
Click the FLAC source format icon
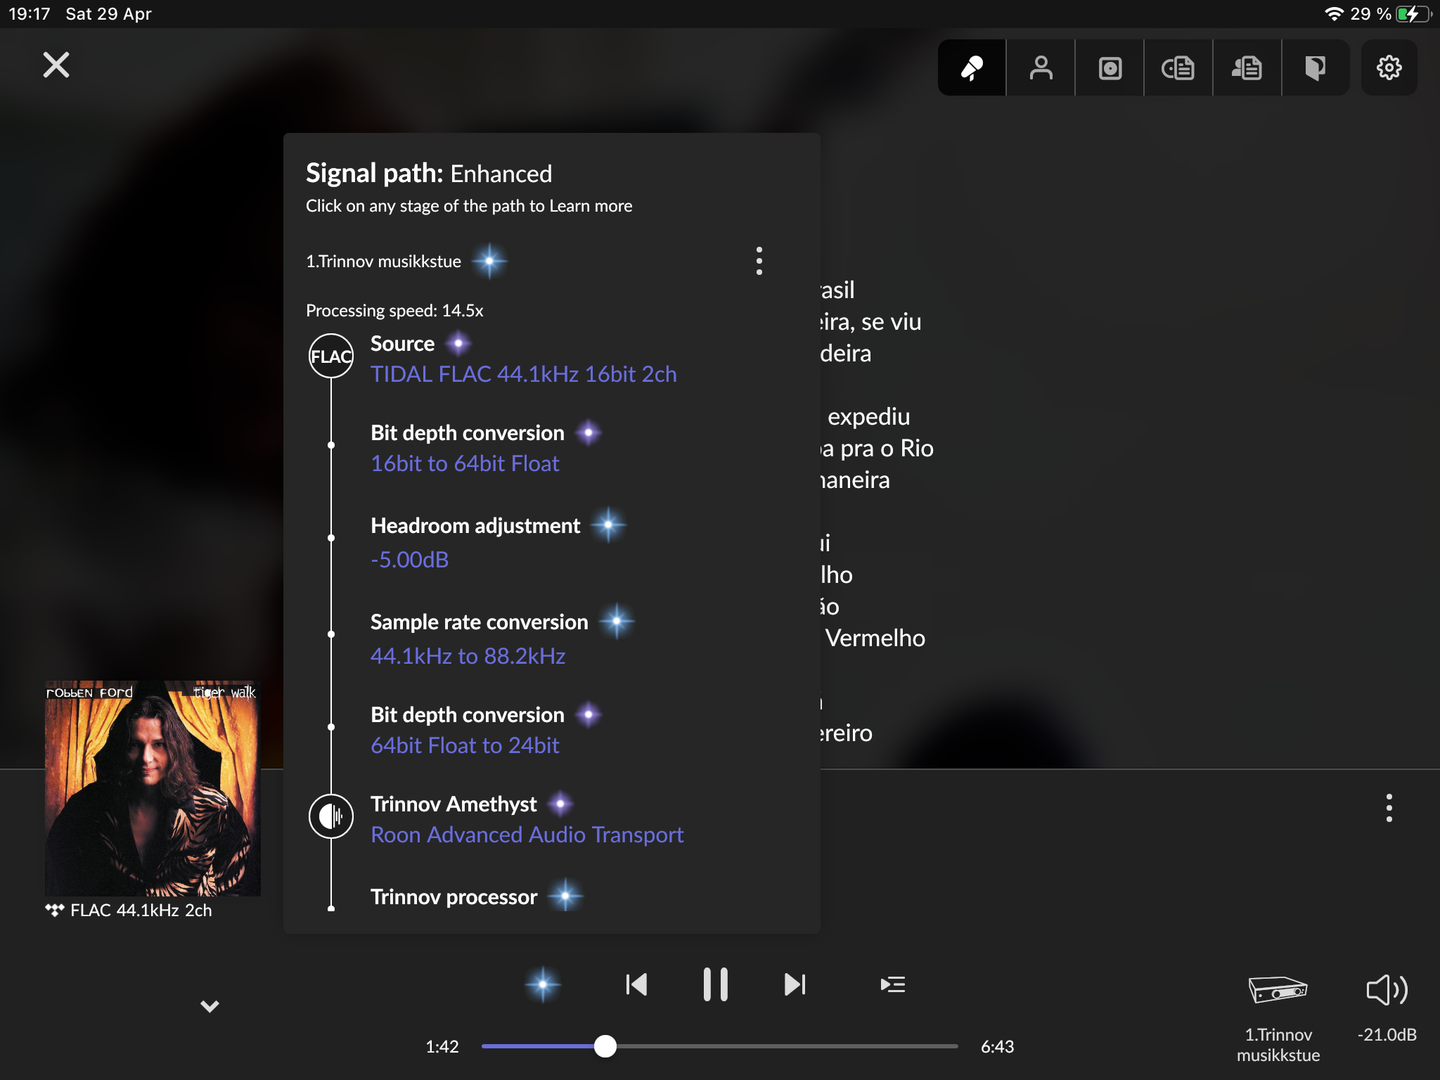click(x=331, y=356)
